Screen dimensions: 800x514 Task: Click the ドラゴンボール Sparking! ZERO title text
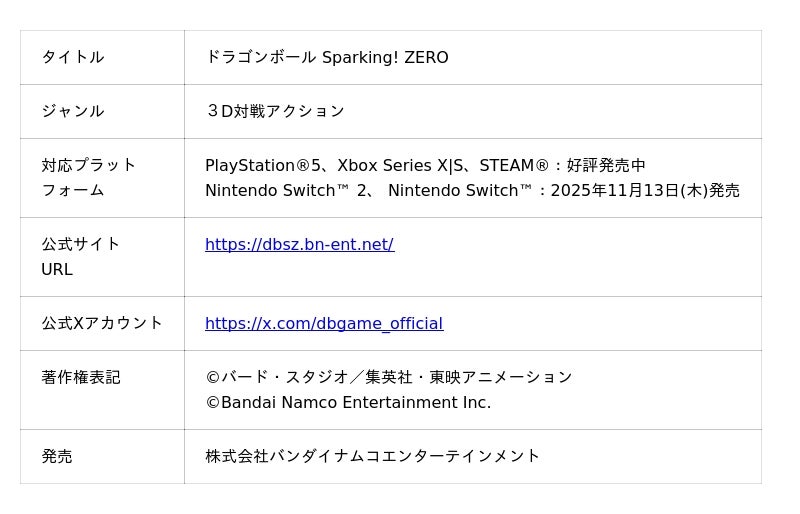click(326, 58)
